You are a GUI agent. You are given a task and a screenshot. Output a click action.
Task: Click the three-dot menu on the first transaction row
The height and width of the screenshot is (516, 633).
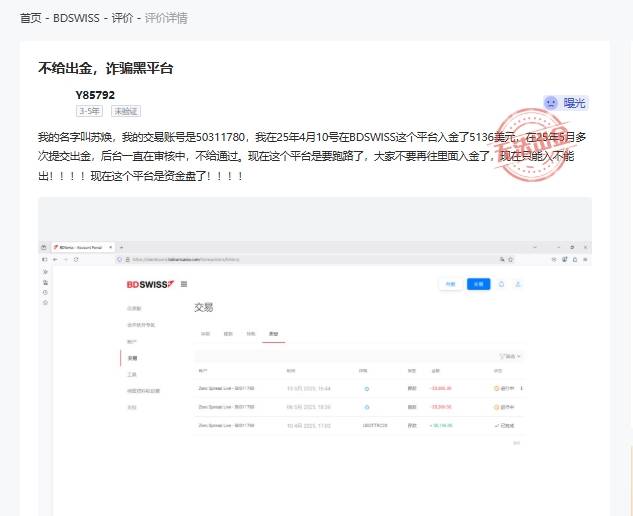522,388
